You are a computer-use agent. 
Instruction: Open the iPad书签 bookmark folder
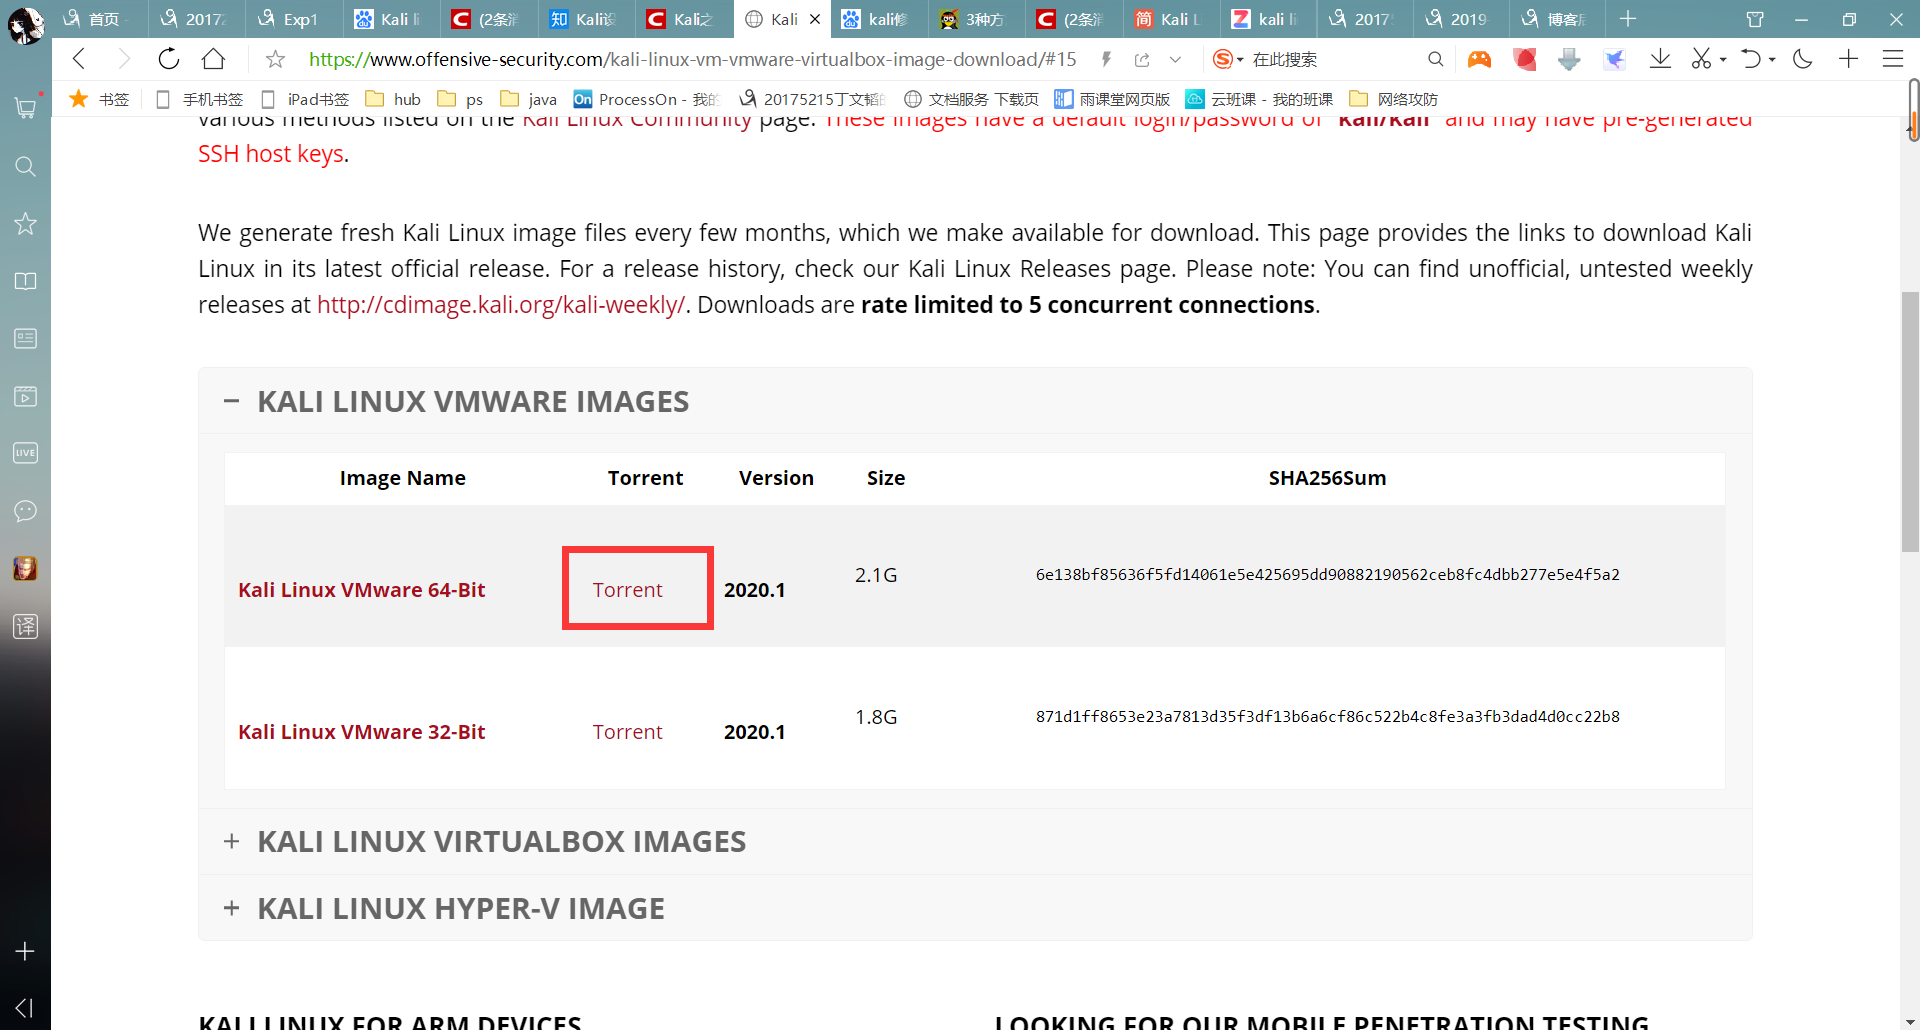point(305,99)
